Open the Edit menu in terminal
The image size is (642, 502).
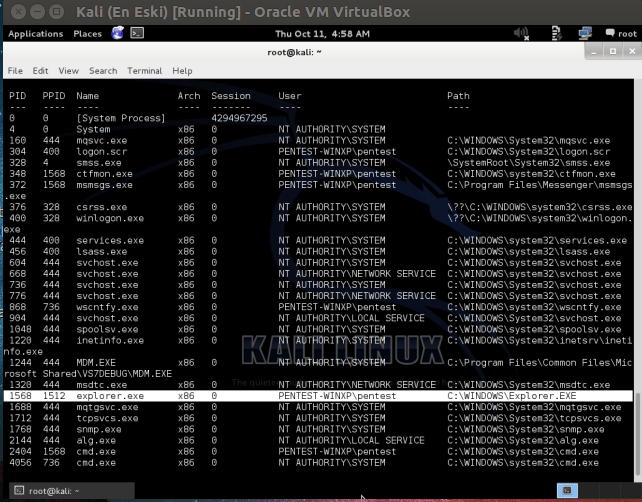40,71
